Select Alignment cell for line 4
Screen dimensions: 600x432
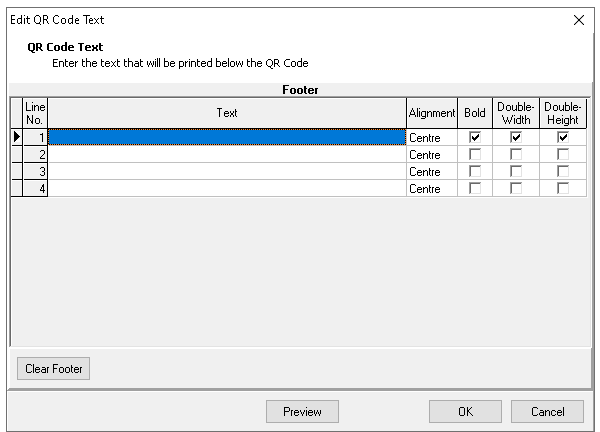[x=431, y=188]
